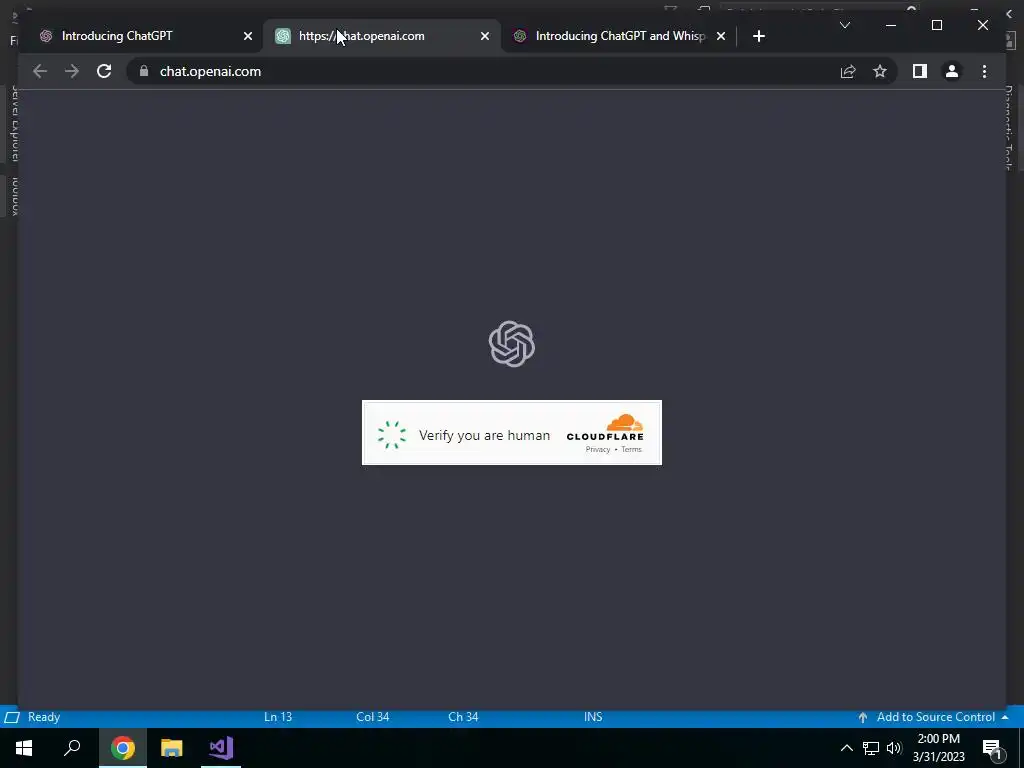Screen dimensions: 1024x768
Task: Click the Cloudflare logo
Action: (605, 428)
